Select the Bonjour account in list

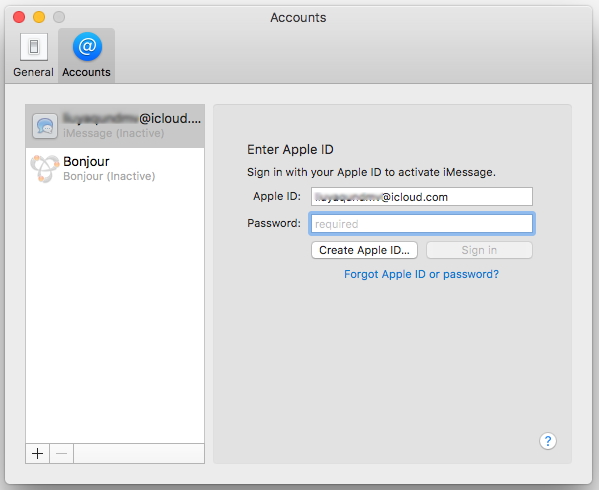click(115, 168)
